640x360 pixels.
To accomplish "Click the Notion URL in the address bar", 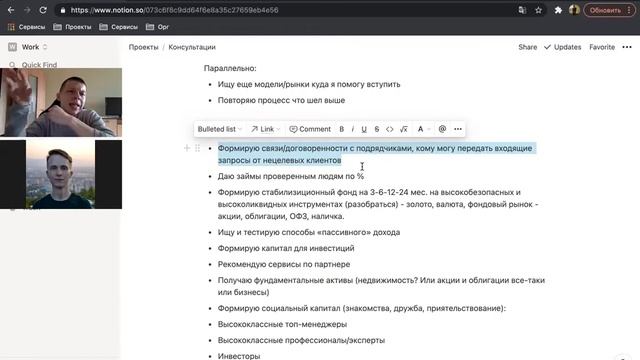I will pos(174,10).
